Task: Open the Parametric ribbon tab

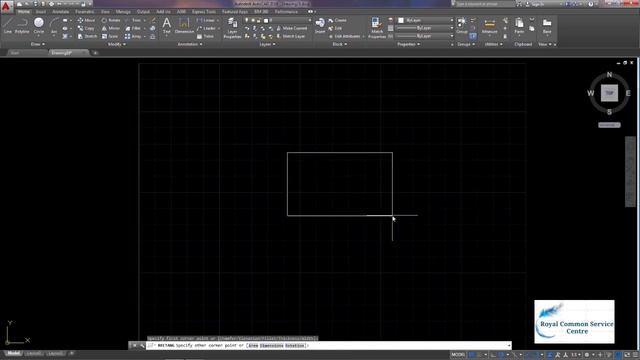Action: click(84, 12)
